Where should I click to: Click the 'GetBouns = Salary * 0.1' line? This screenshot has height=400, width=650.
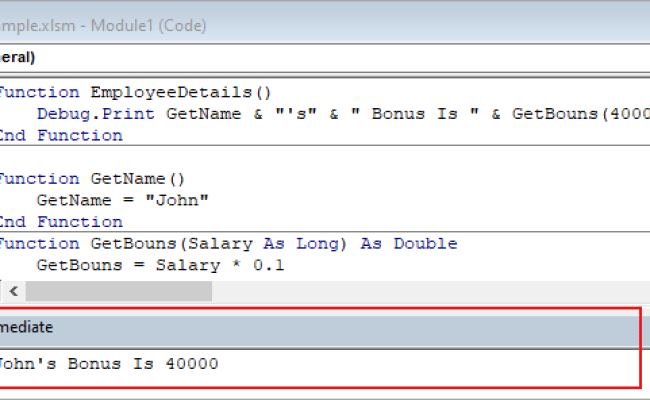click(x=161, y=265)
